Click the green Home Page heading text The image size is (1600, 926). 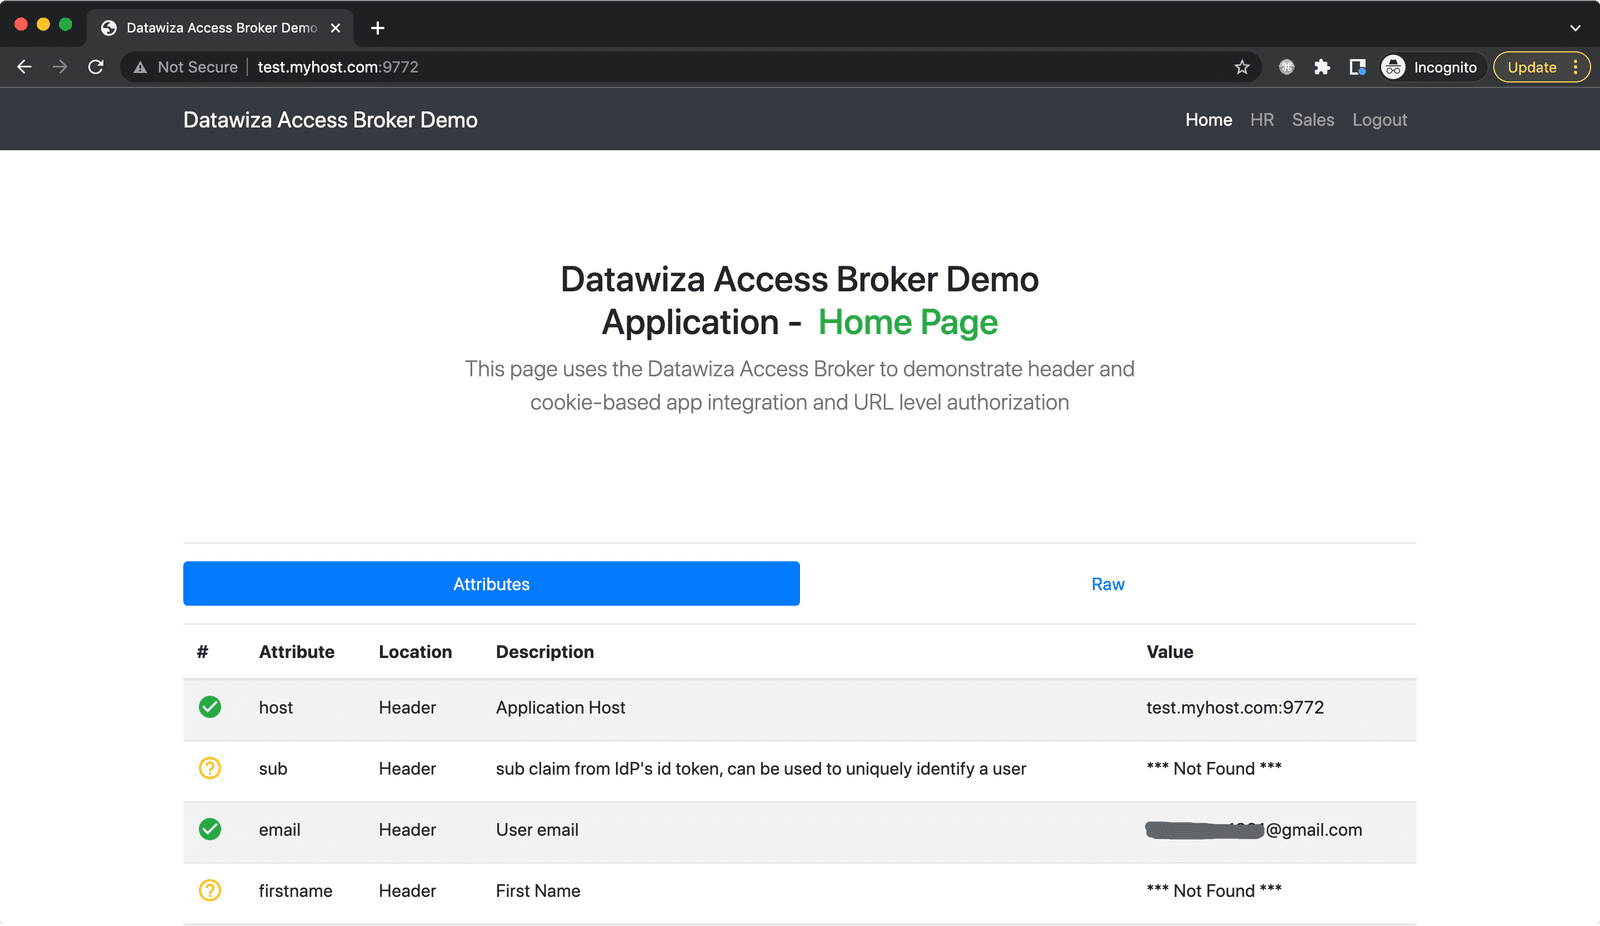(x=908, y=322)
